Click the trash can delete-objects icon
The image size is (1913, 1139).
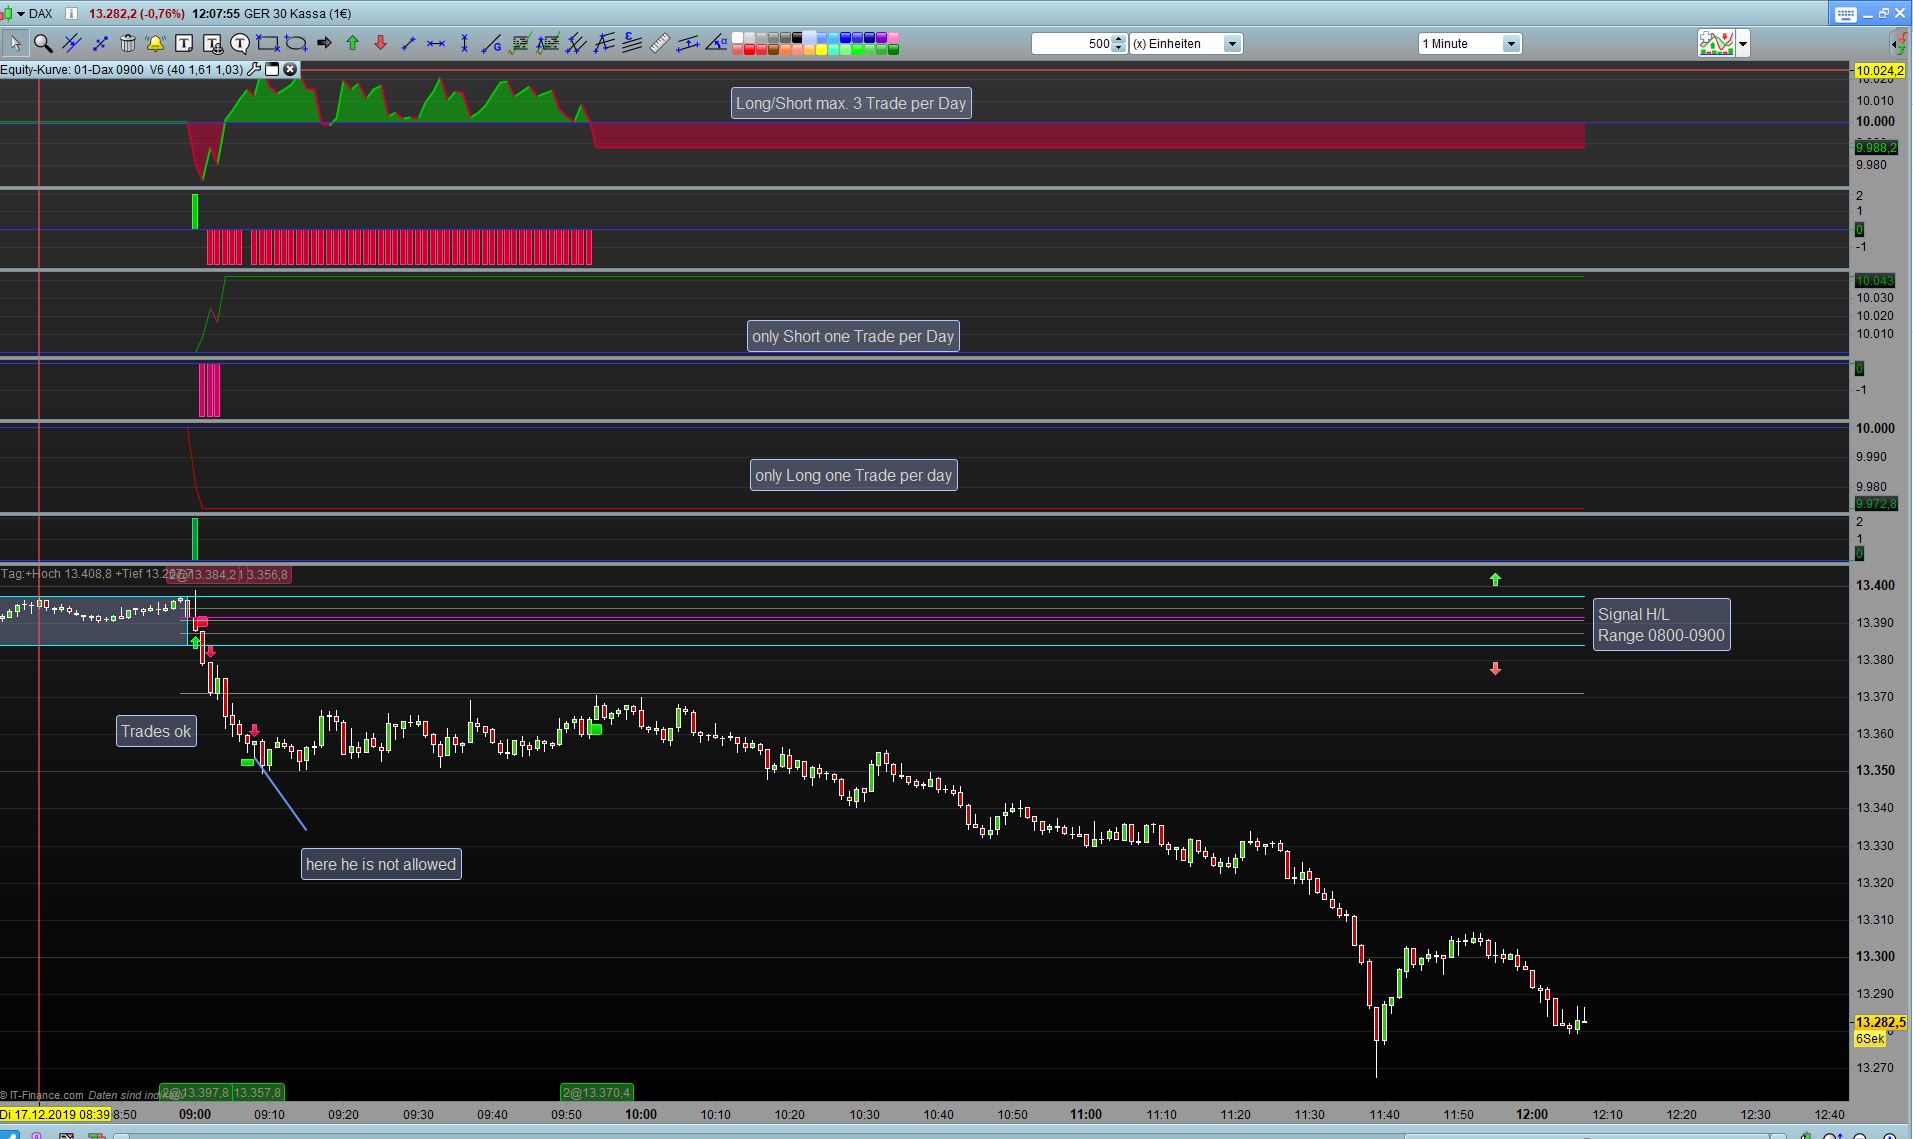pyautogui.click(x=128, y=43)
